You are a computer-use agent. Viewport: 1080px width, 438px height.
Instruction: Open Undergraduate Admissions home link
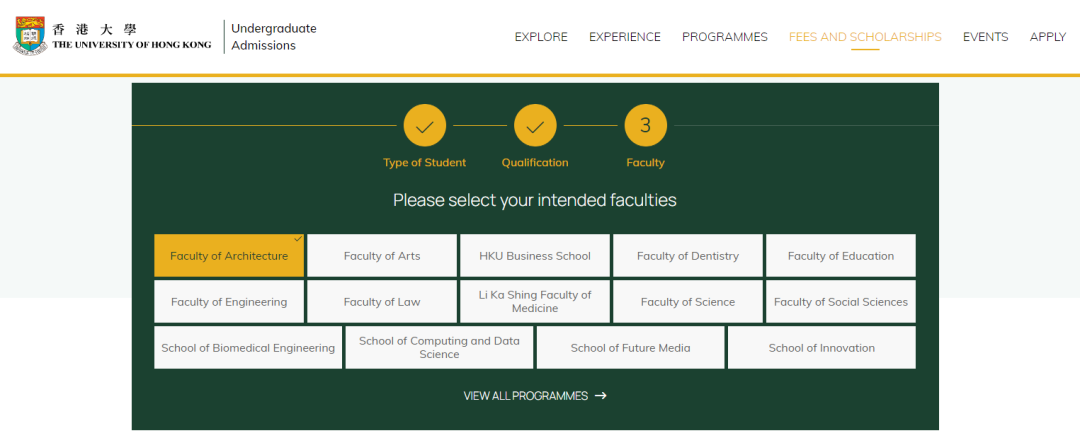click(x=273, y=37)
